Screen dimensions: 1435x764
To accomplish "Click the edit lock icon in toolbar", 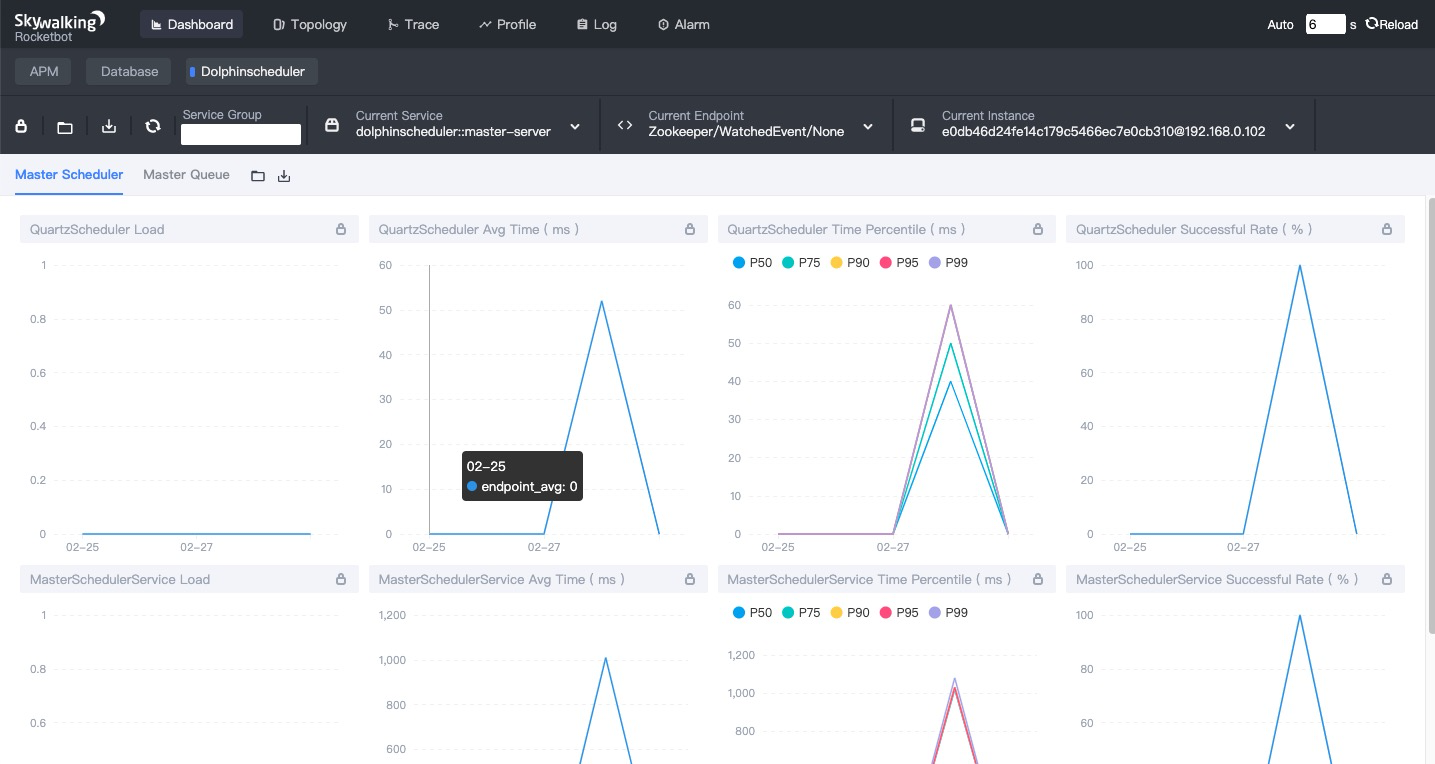I will (21, 126).
